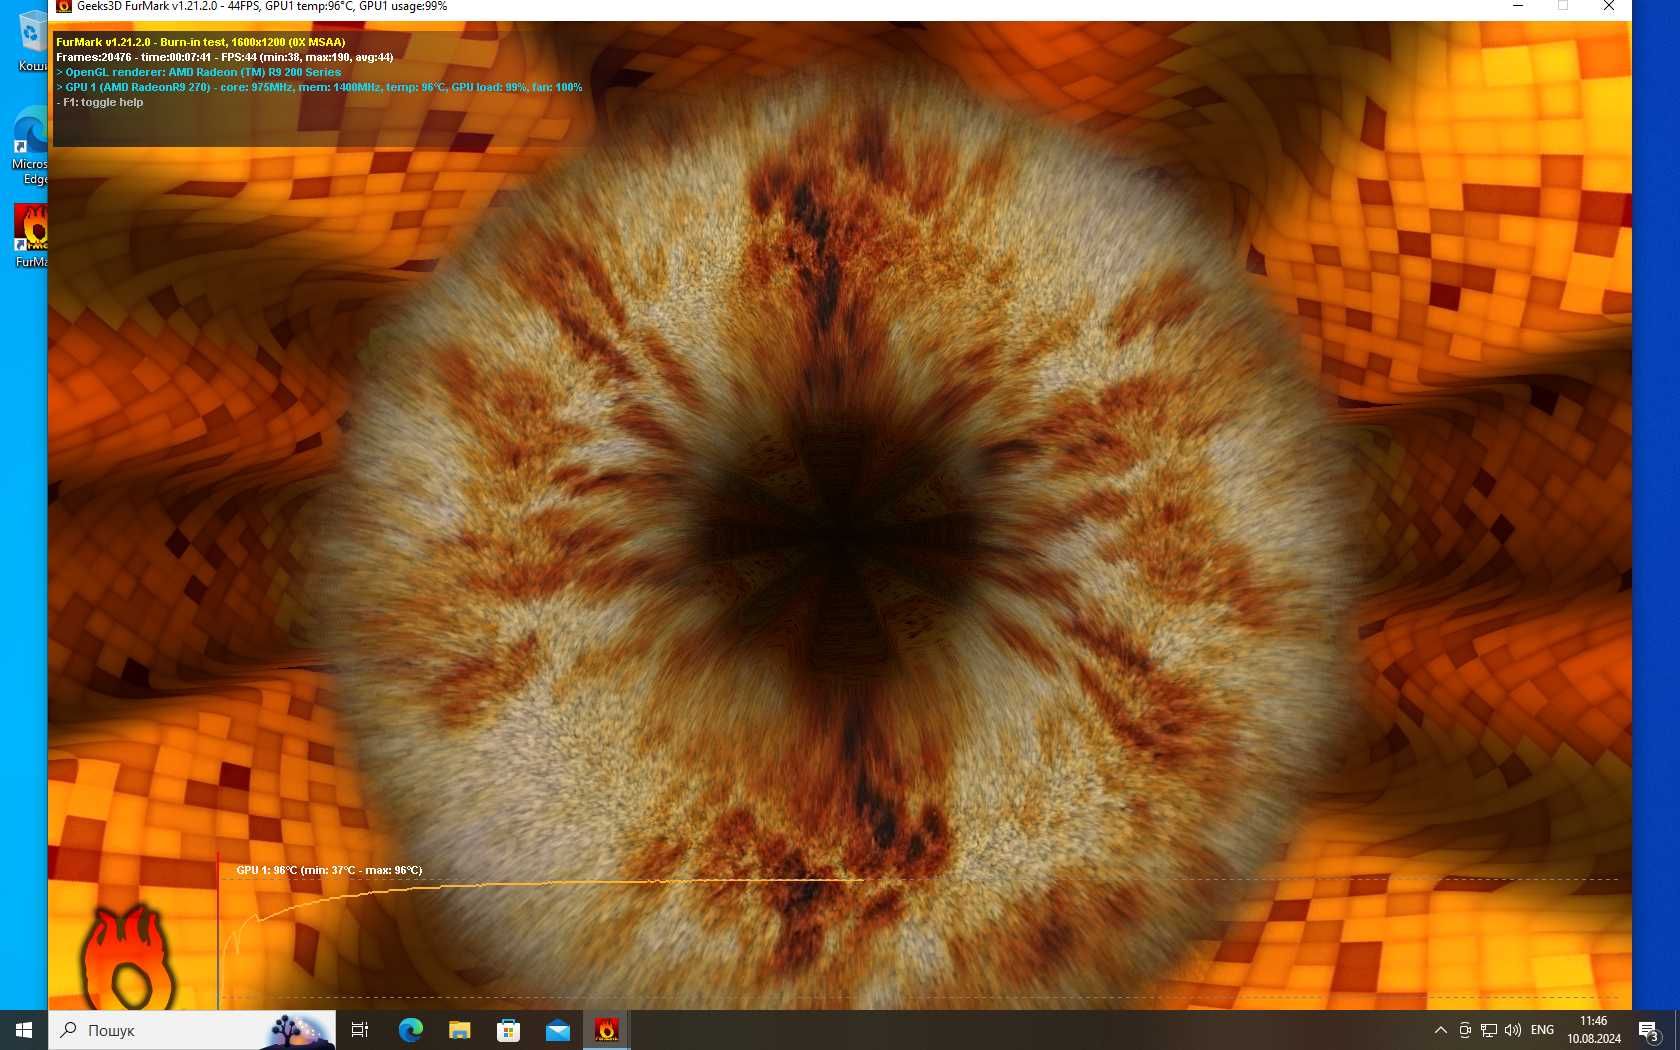Open the Mail app from the taskbar
1680x1050 pixels.
point(557,1030)
